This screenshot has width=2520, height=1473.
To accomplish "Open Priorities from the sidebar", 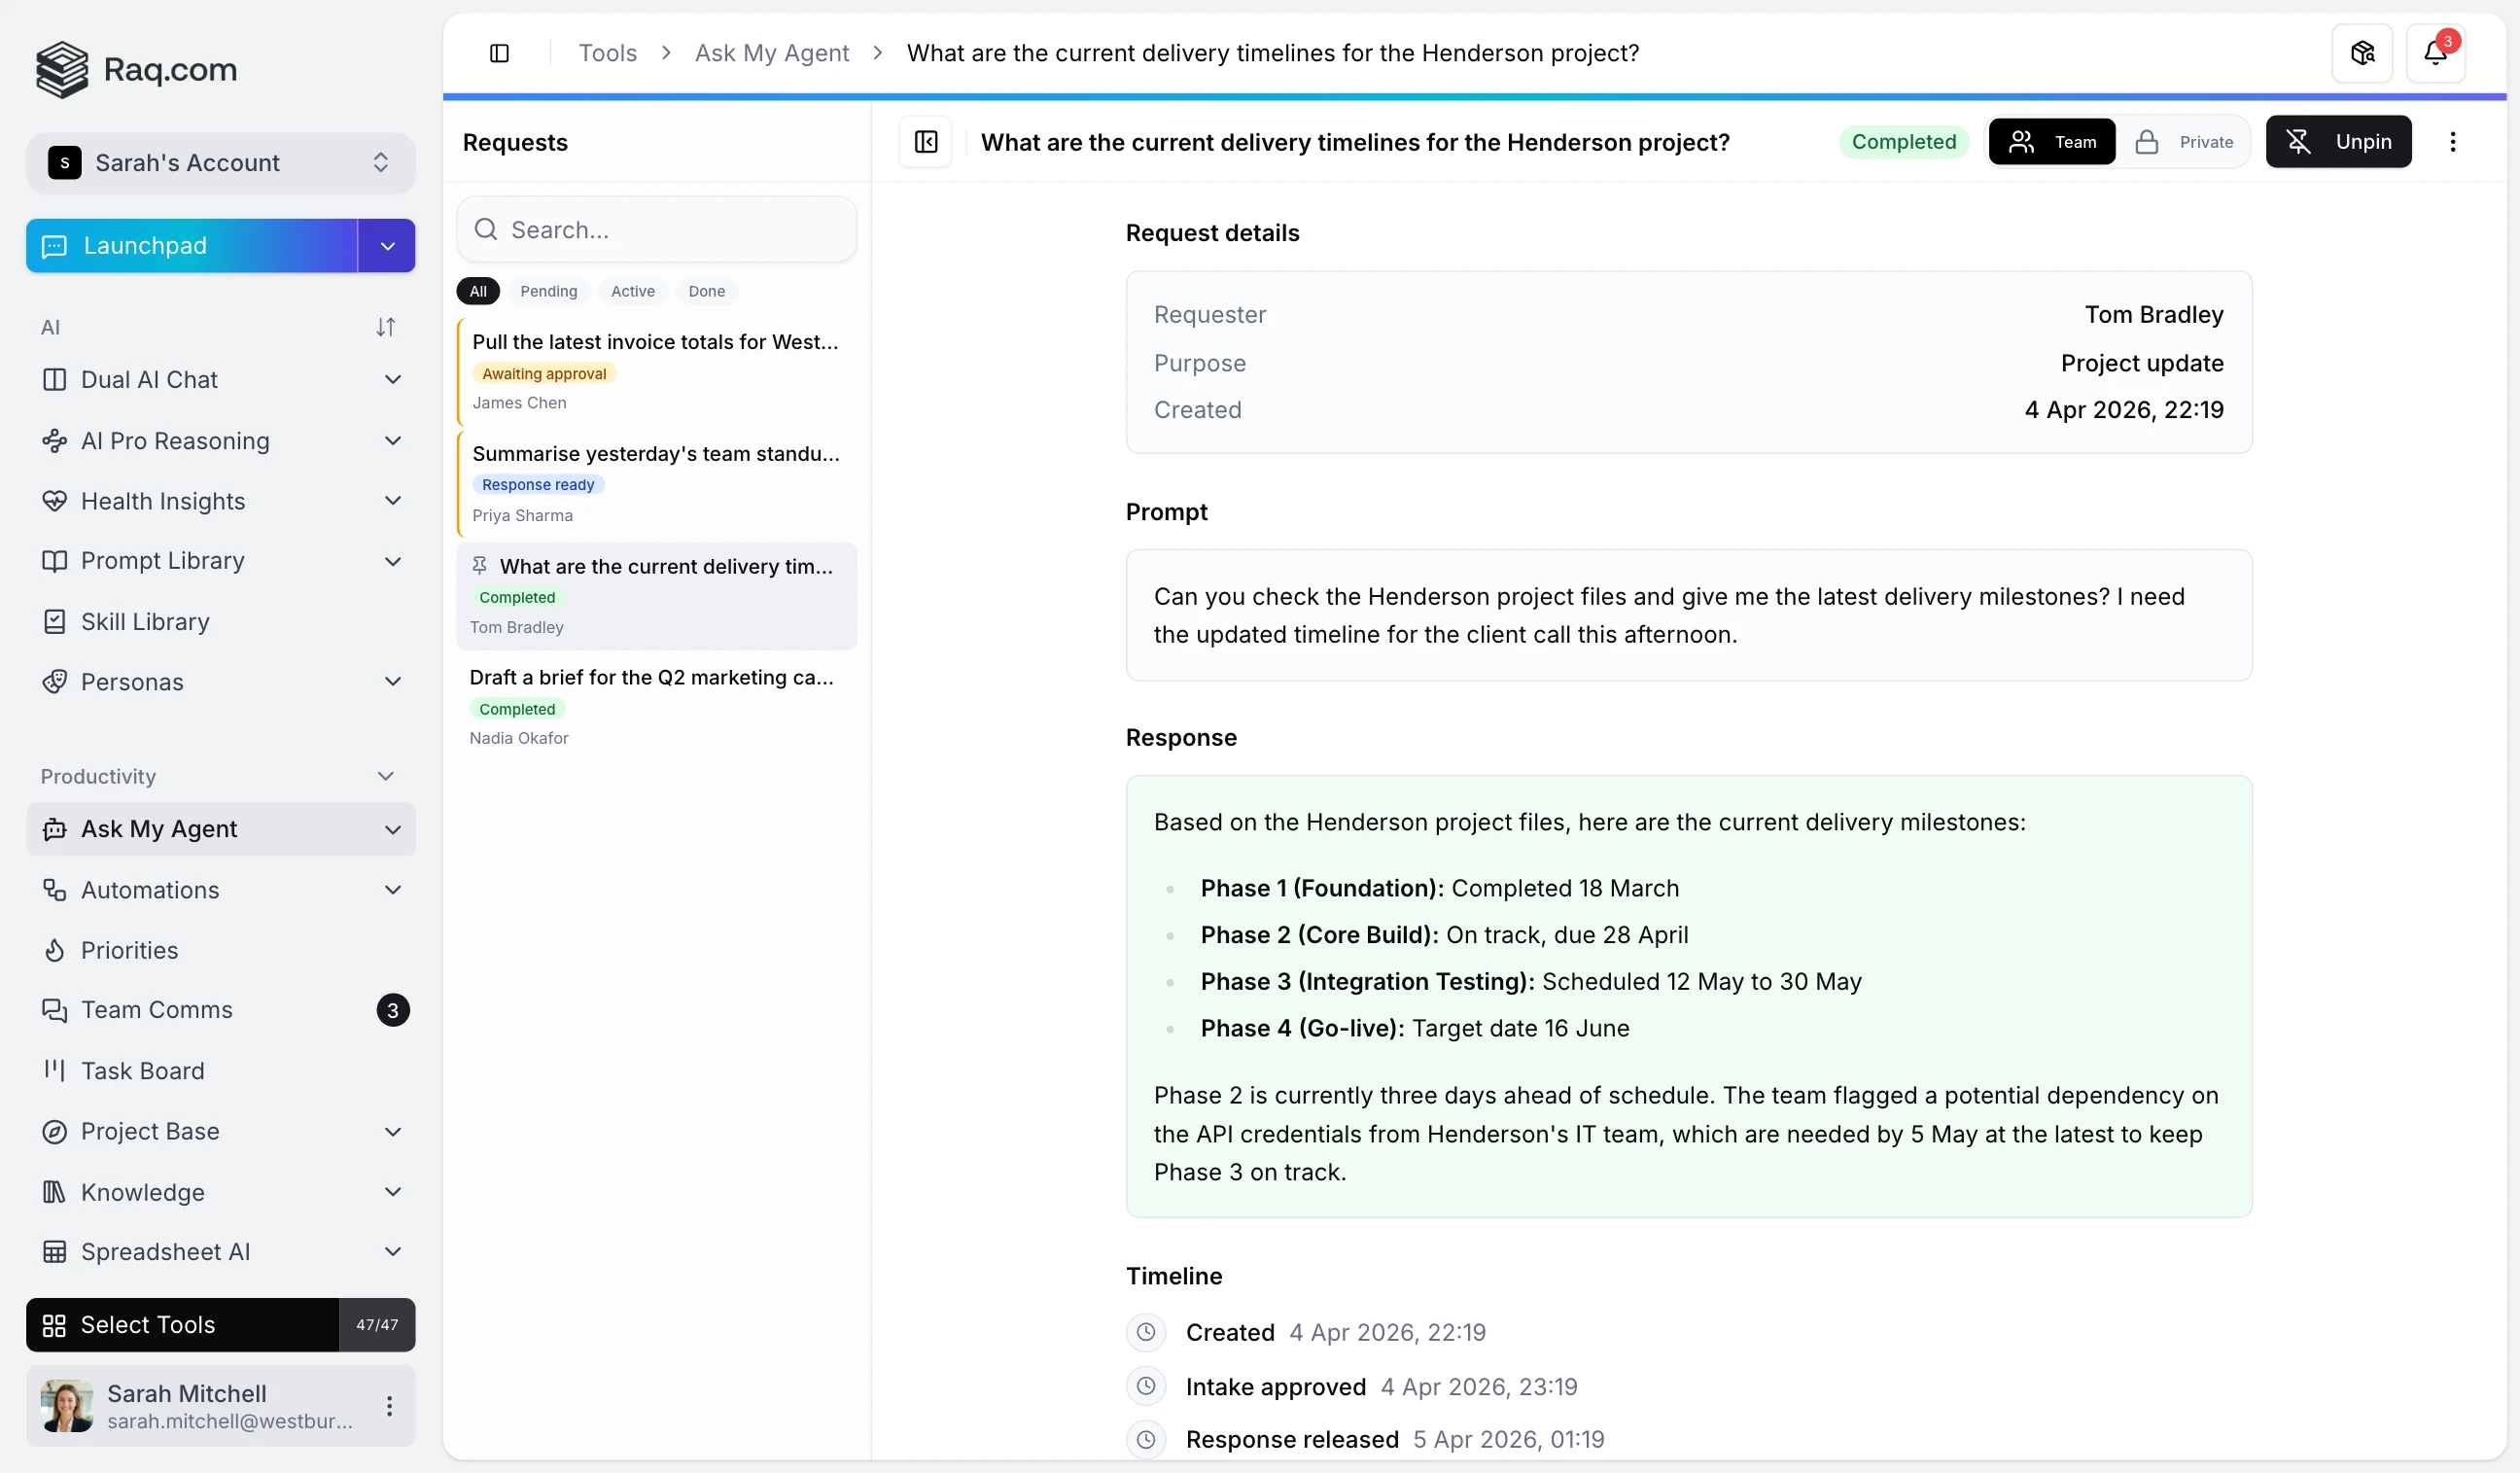I will (129, 950).
